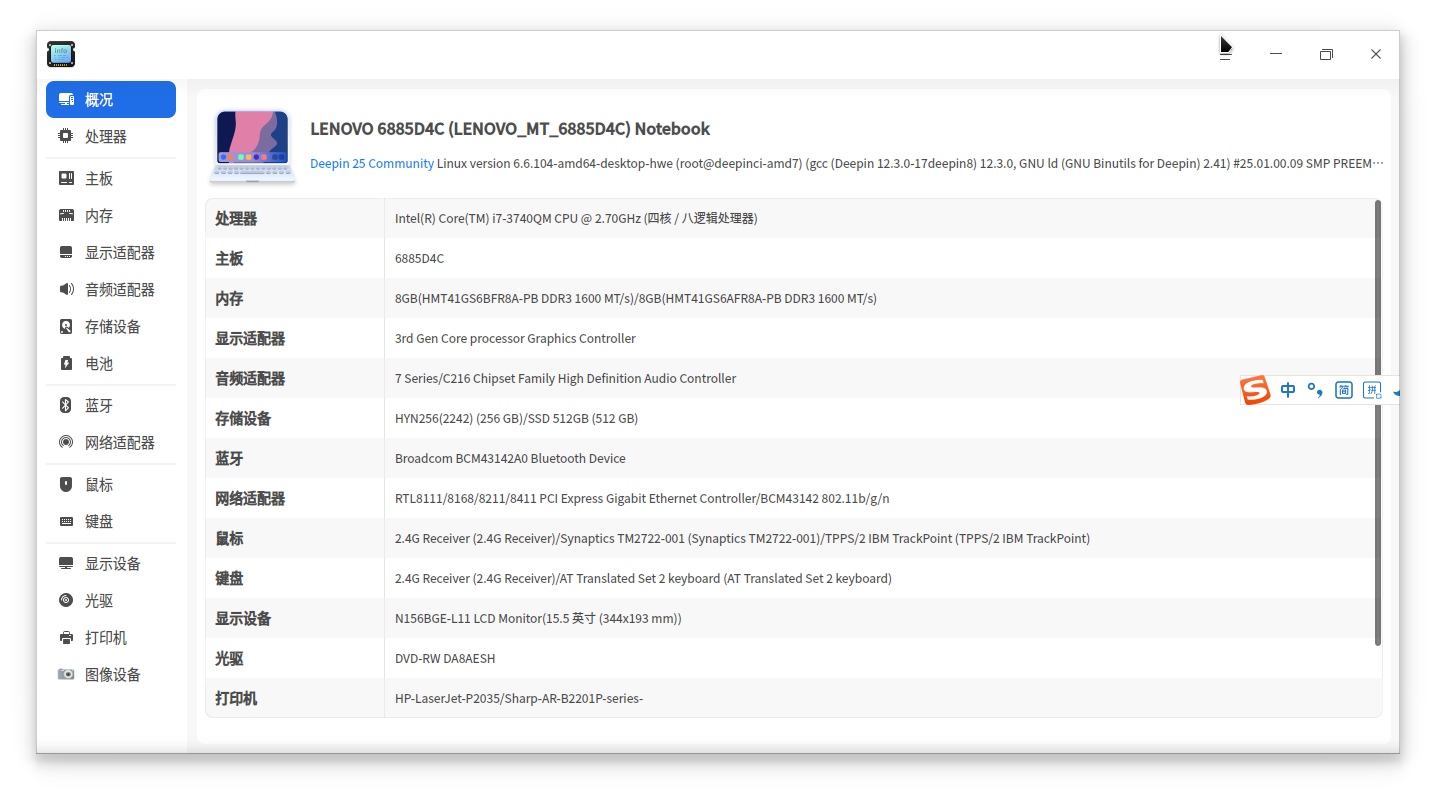Click the 8GB DDR3 memory value row
Image resolution: width=1436 pixels, height=796 pixels.
coord(636,299)
